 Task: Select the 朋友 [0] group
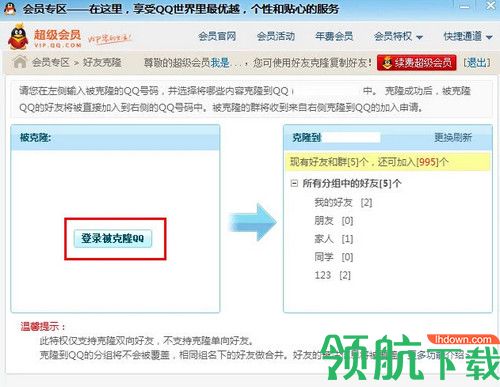click(x=334, y=221)
